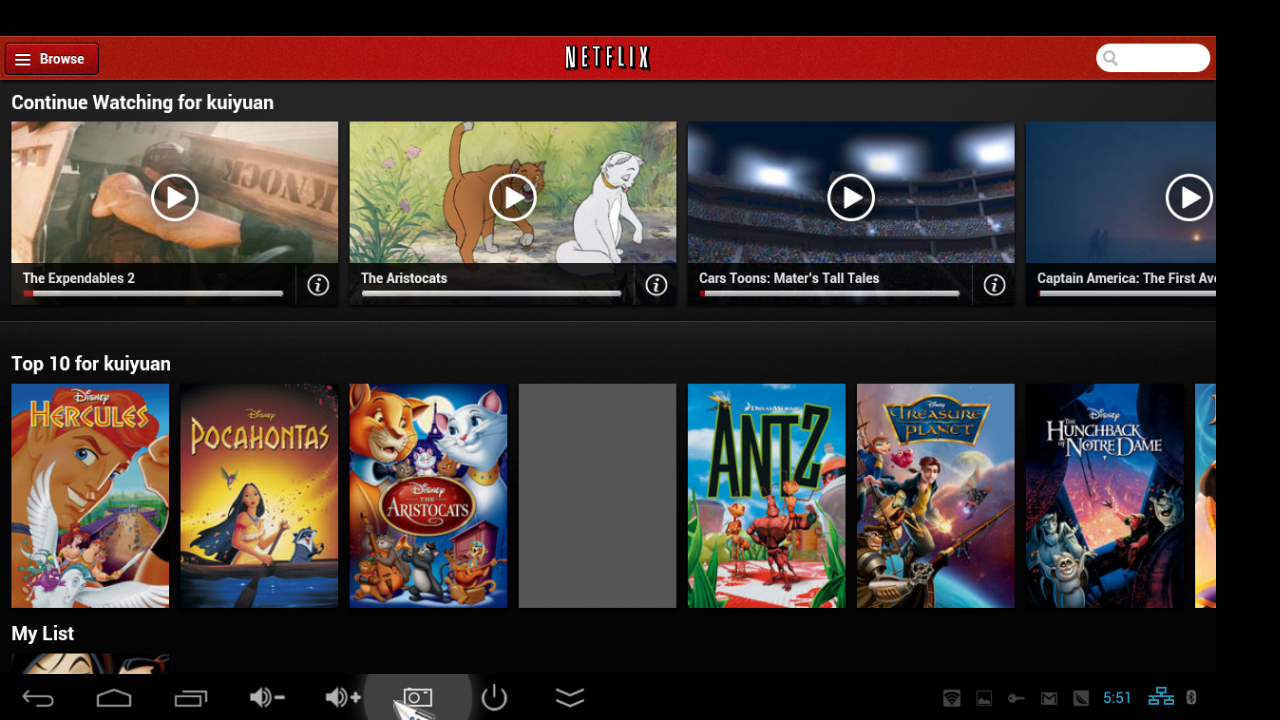
Task: Click the magnifying glass search icon
Action: [1111, 58]
